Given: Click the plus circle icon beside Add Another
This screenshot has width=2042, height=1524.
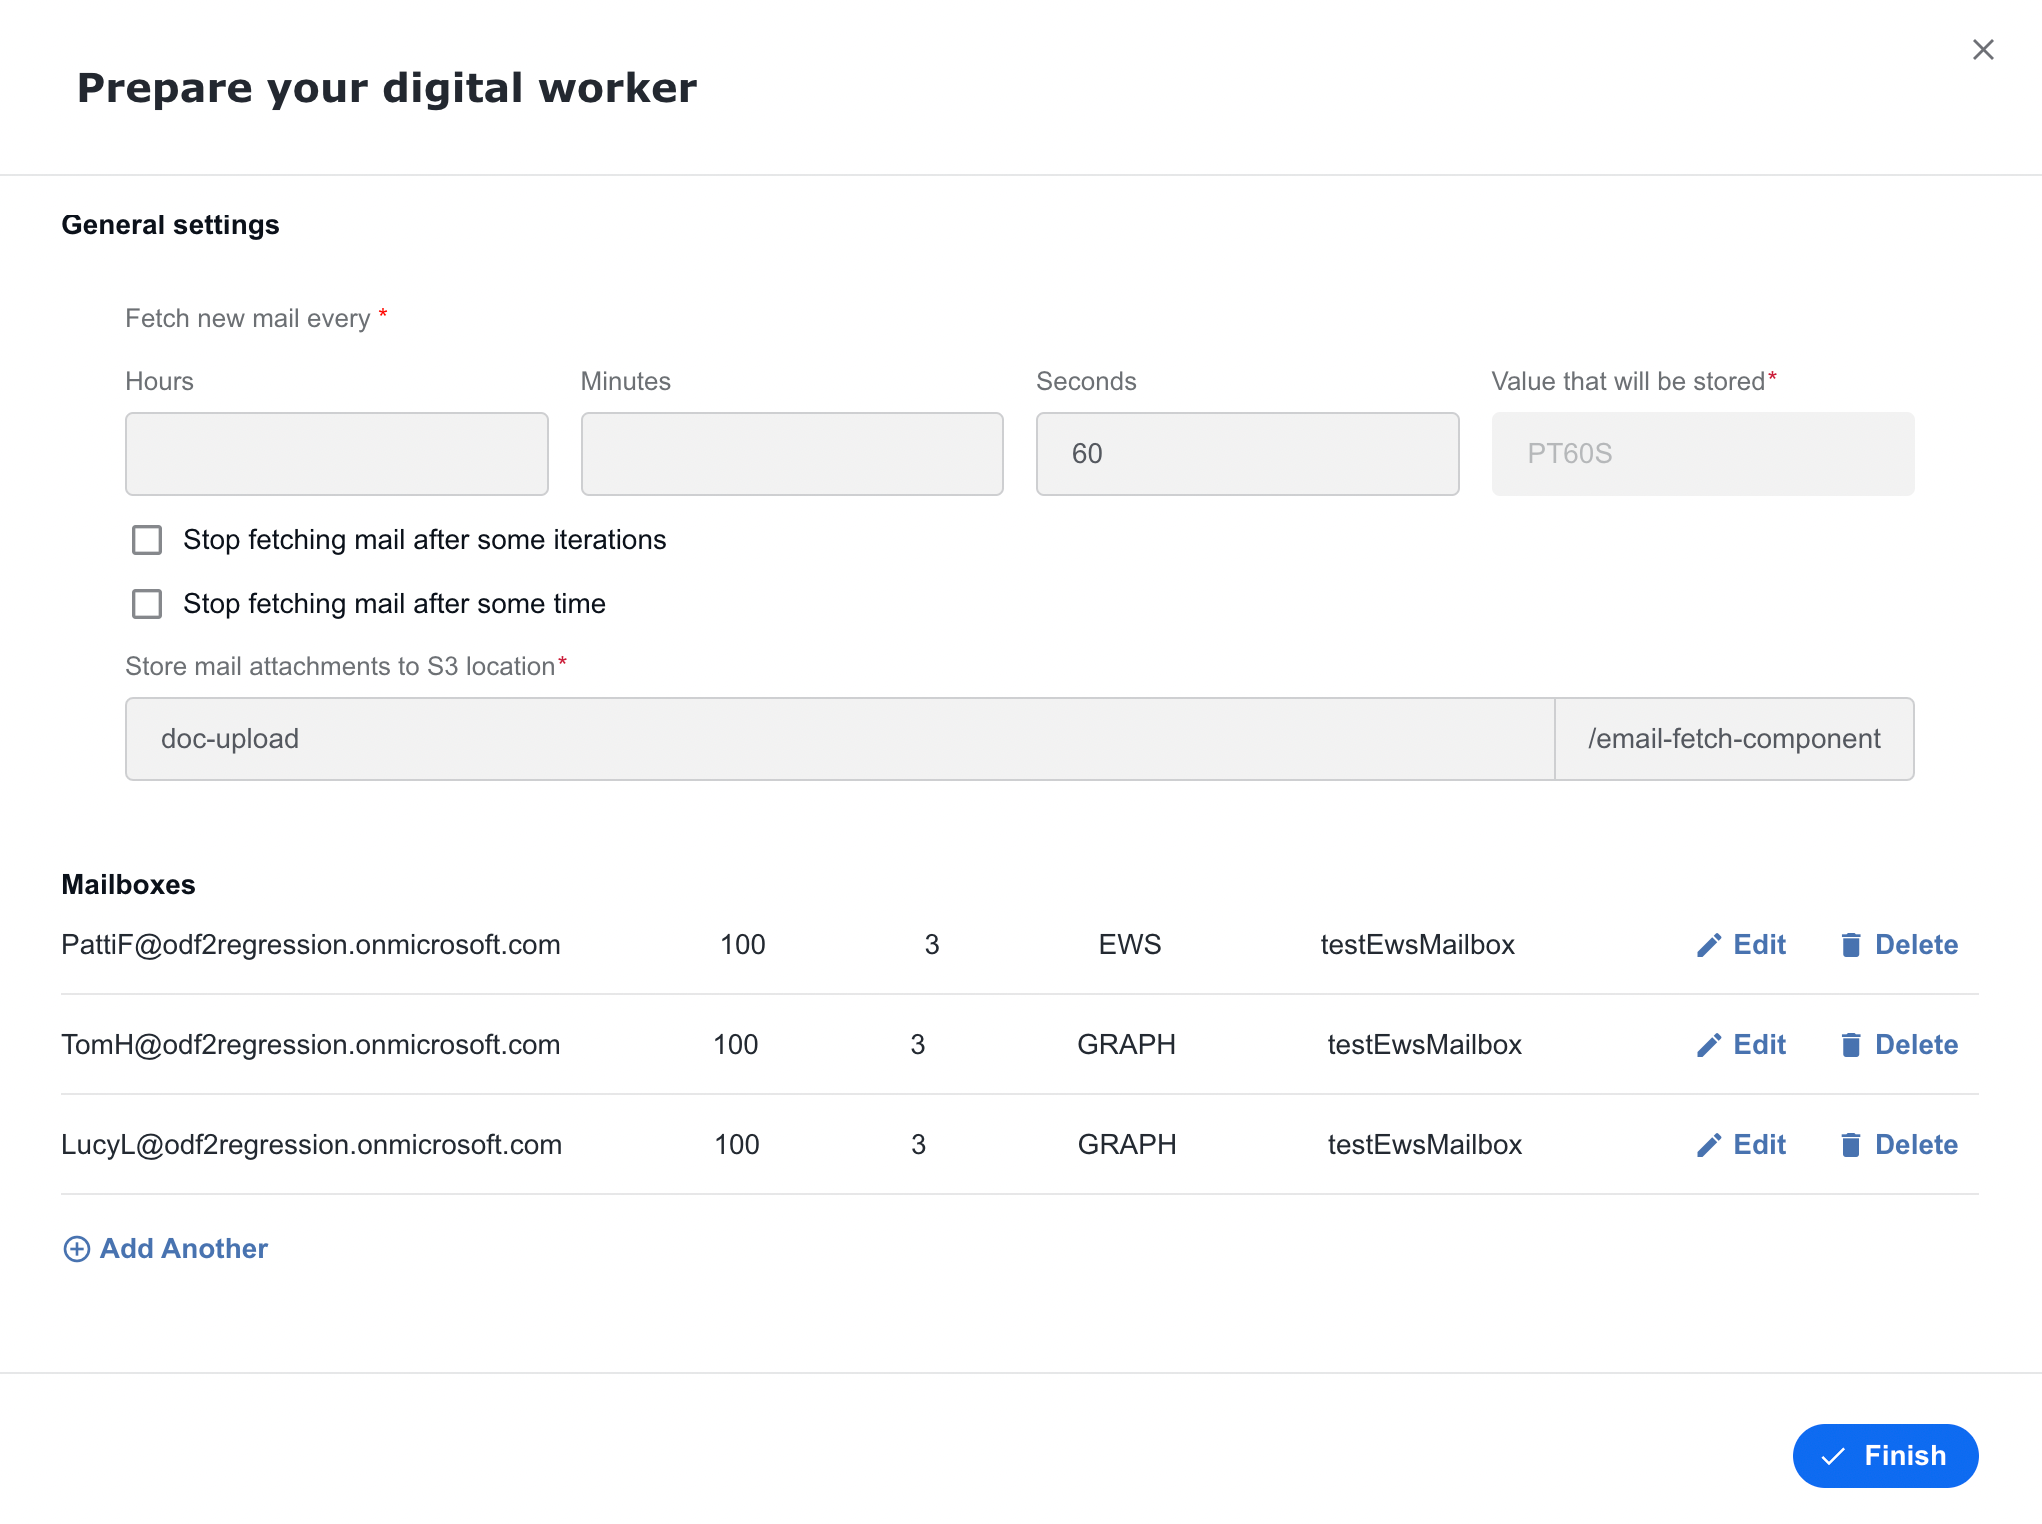Looking at the screenshot, I should pos(77,1249).
